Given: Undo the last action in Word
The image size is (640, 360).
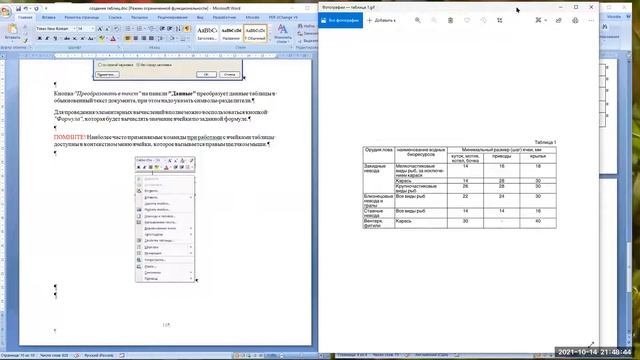Looking at the screenshot, I should click(26, 8).
